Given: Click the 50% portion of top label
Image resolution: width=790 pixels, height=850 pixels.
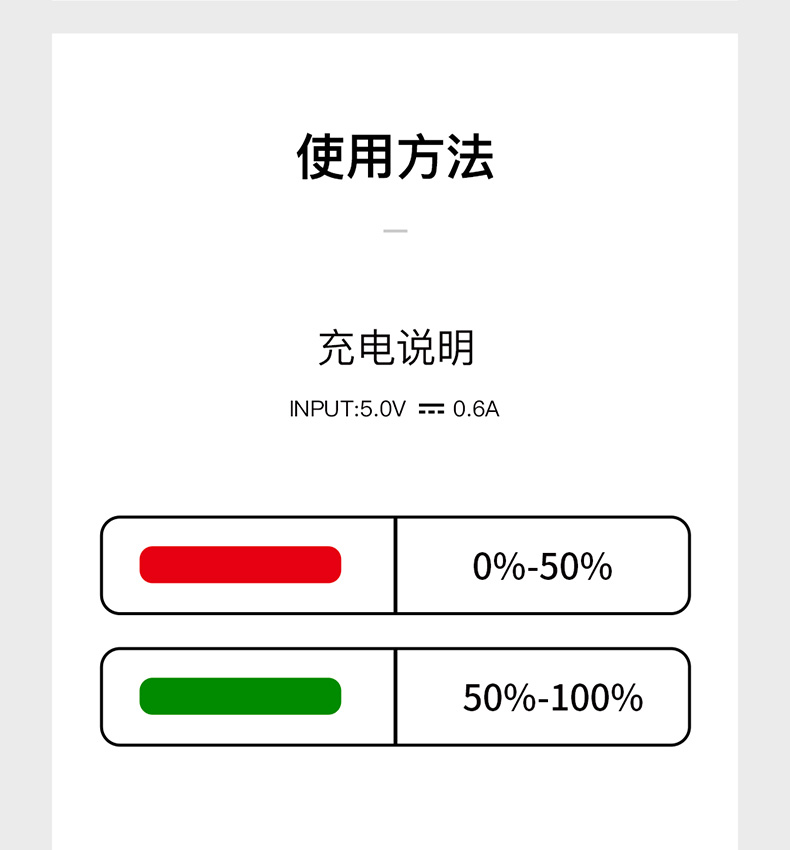Looking at the screenshot, I should pyautogui.click(x=576, y=566).
